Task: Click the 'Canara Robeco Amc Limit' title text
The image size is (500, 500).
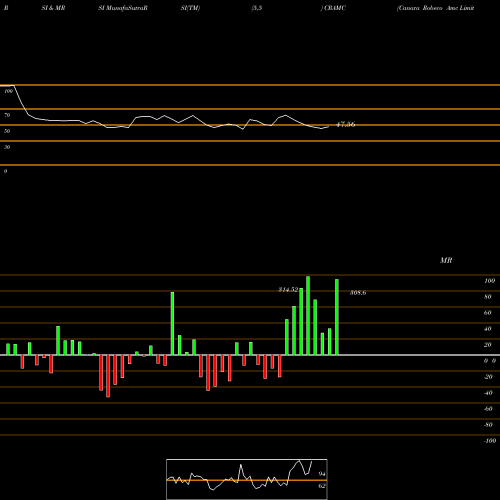Action: pyautogui.click(x=435, y=8)
